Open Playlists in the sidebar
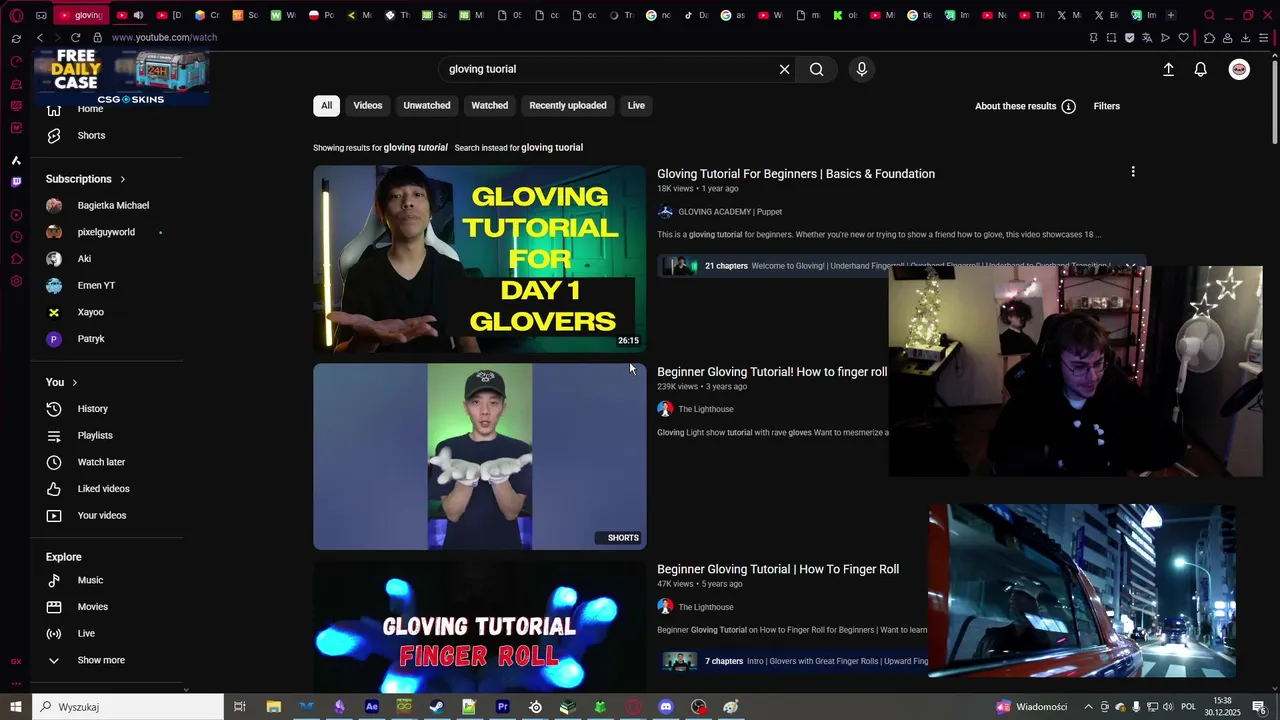This screenshot has height=720, width=1280. click(95, 435)
